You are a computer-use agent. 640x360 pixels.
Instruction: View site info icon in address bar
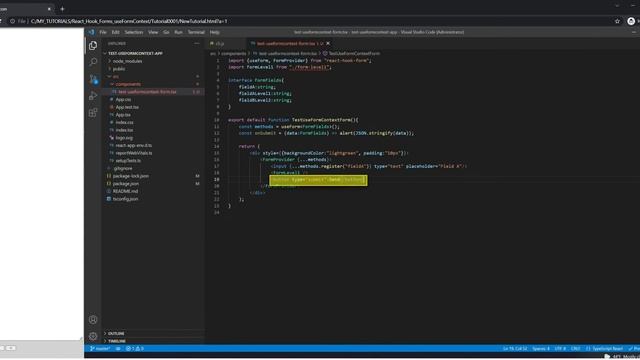(x=13, y=21)
